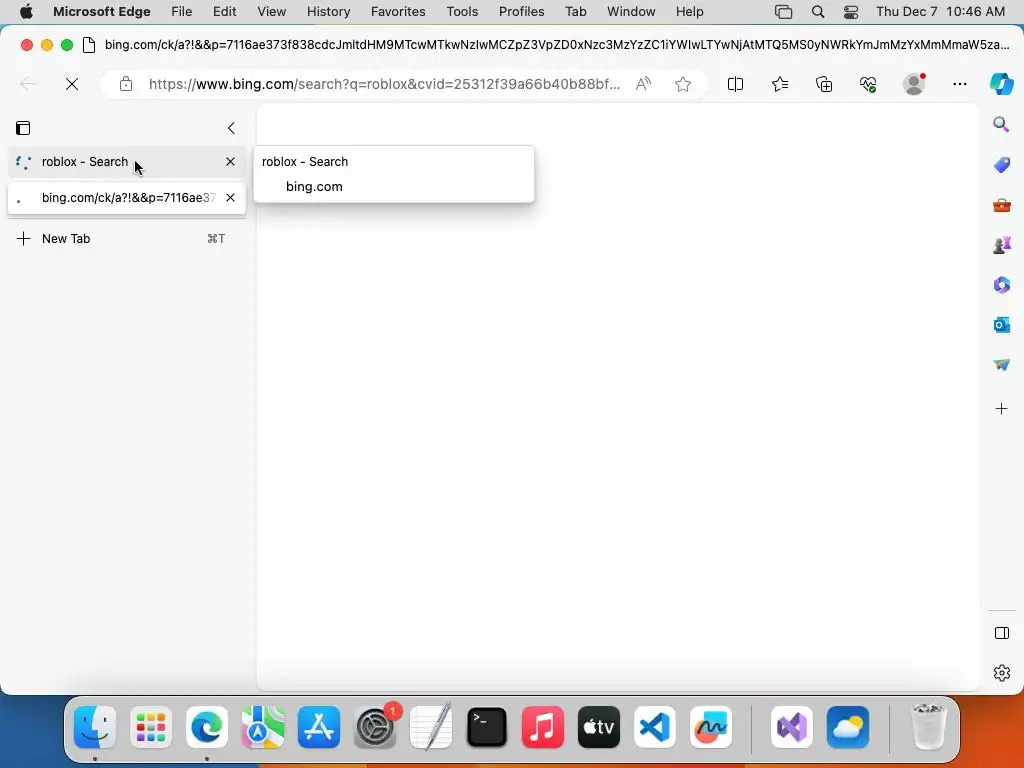
Task: Open Apple TV from the Dock
Action: [x=599, y=727]
